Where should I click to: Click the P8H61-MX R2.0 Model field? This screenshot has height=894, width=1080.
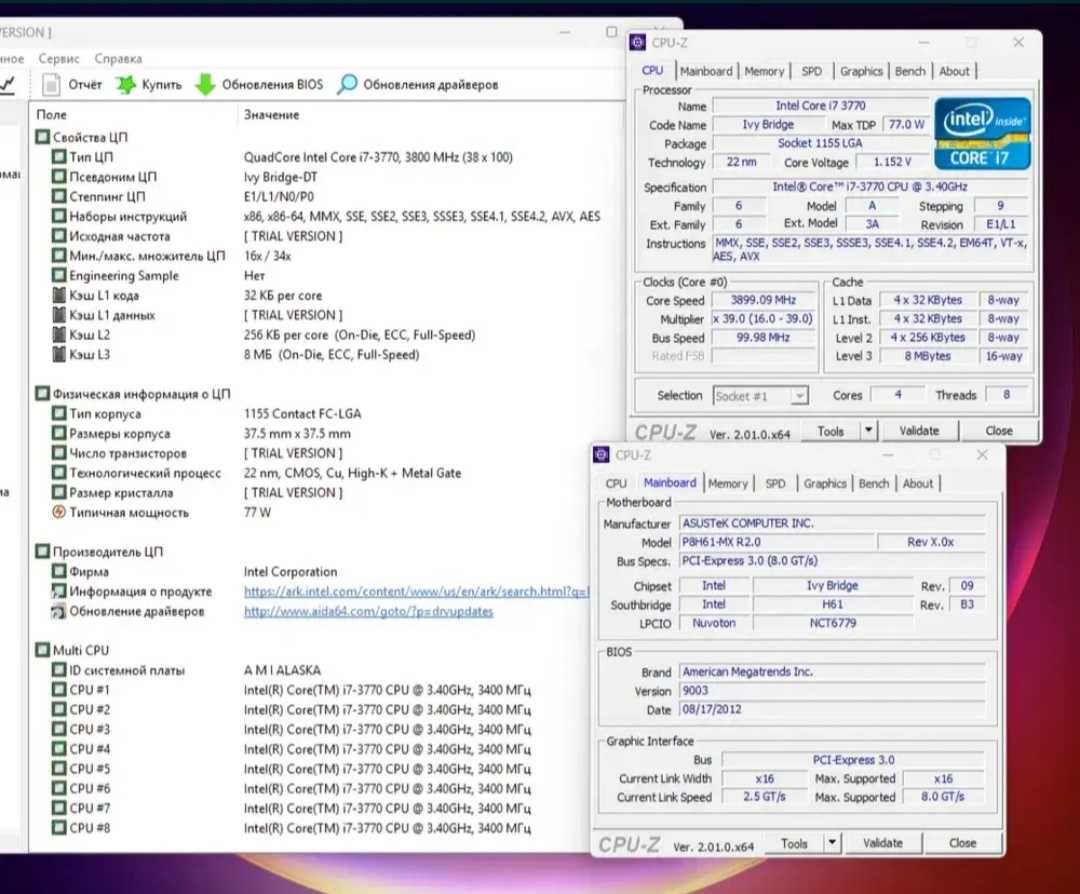777,542
